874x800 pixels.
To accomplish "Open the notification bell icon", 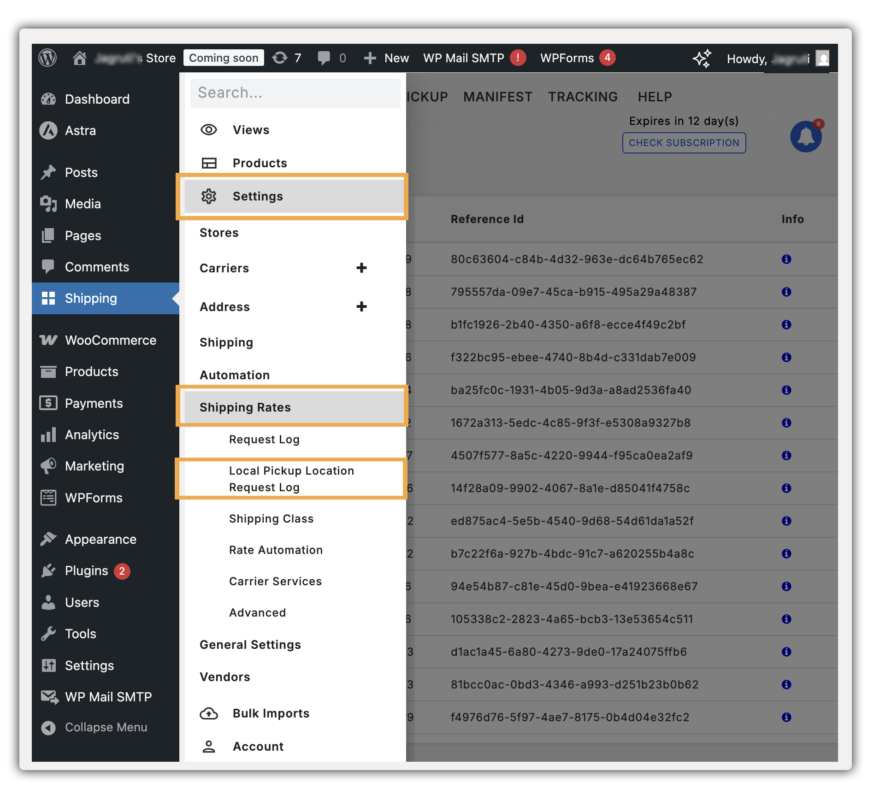I will coord(806,137).
